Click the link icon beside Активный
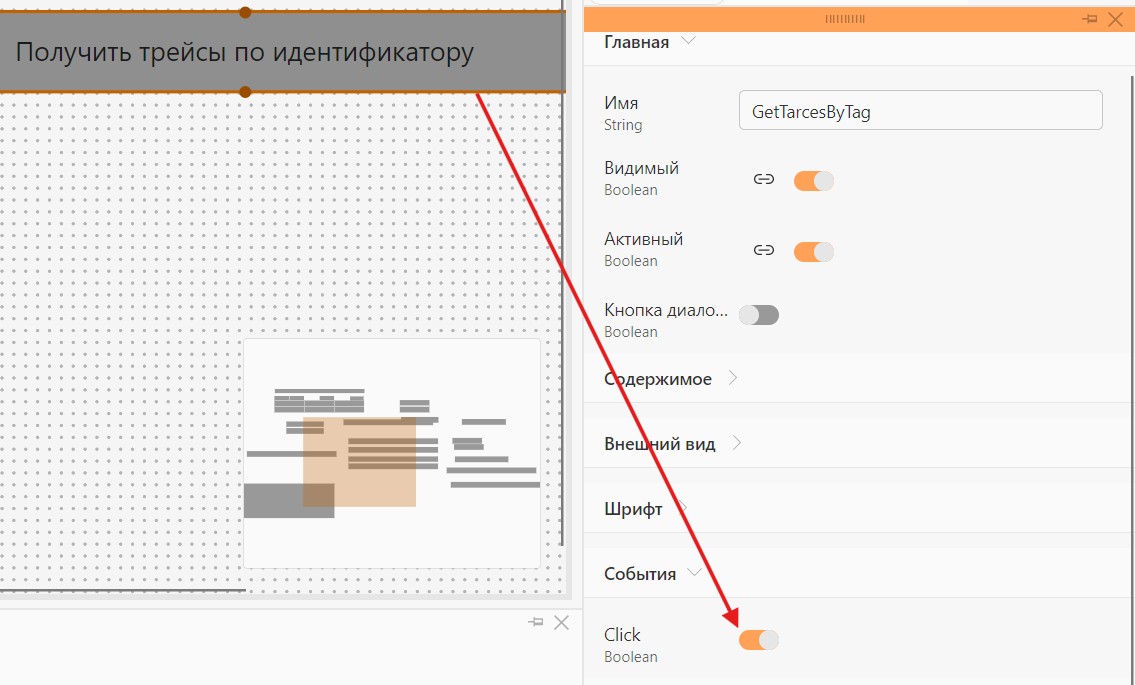This screenshot has width=1135, height=685. coord(764,250)
